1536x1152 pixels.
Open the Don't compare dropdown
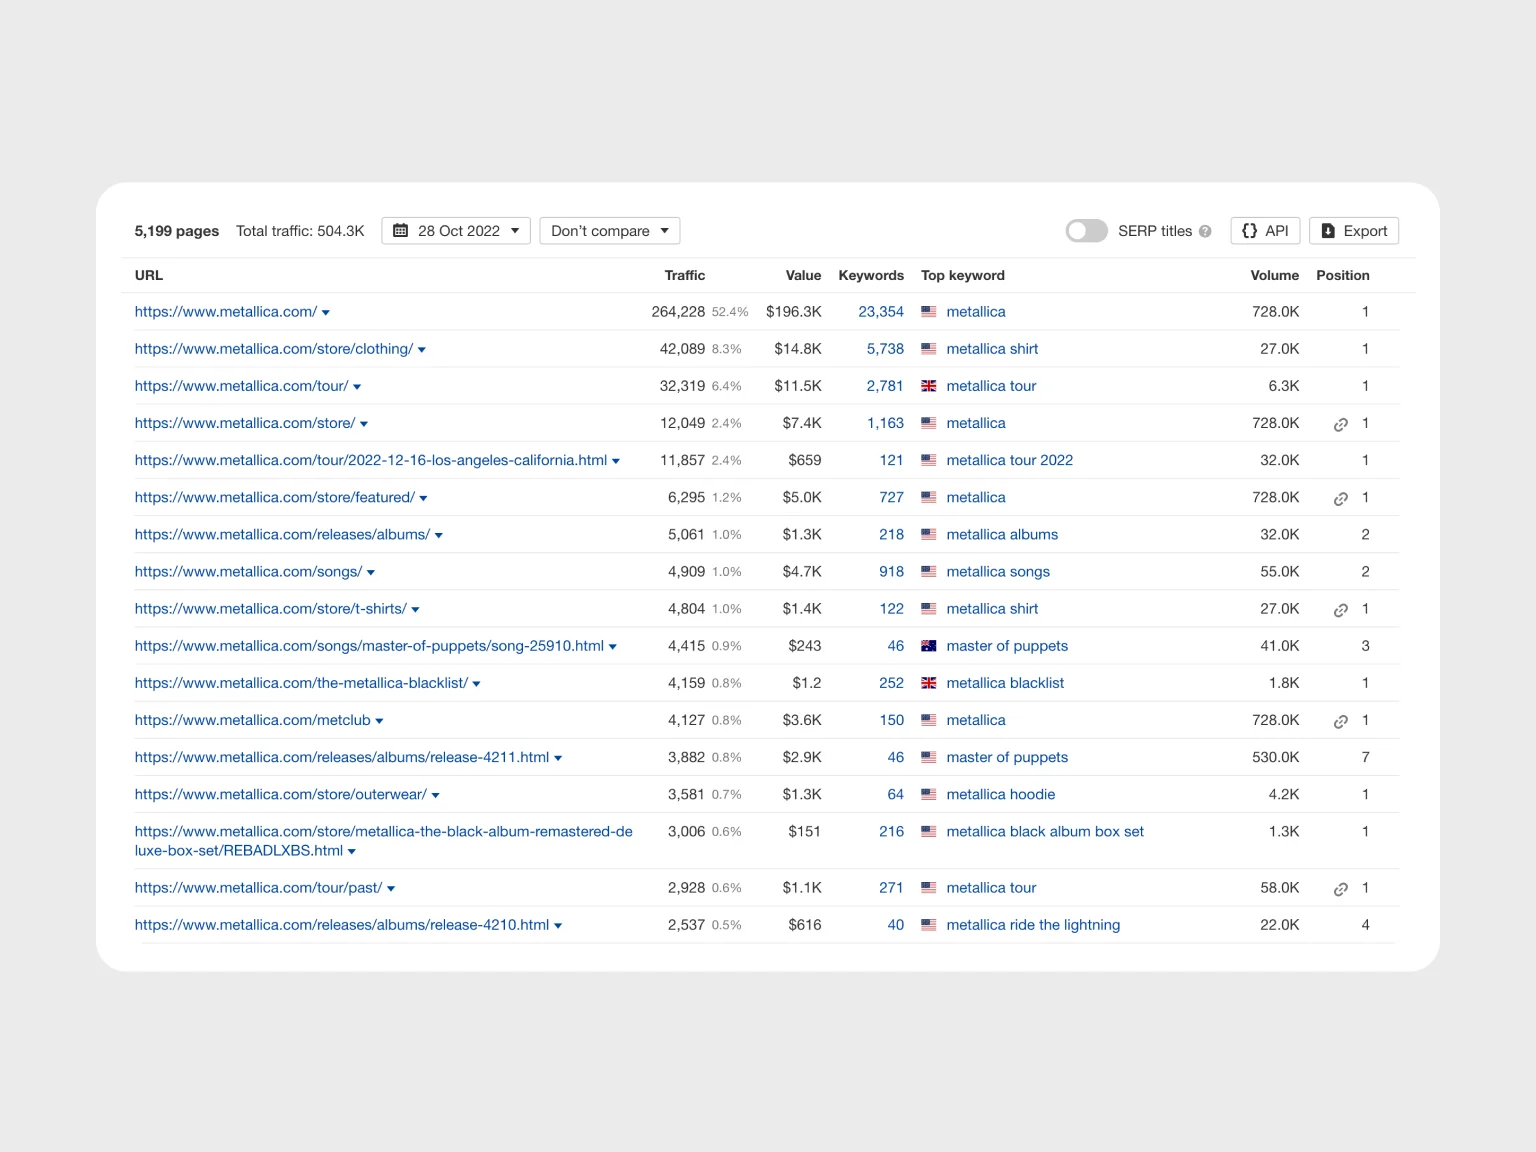(x=610, y=231)
